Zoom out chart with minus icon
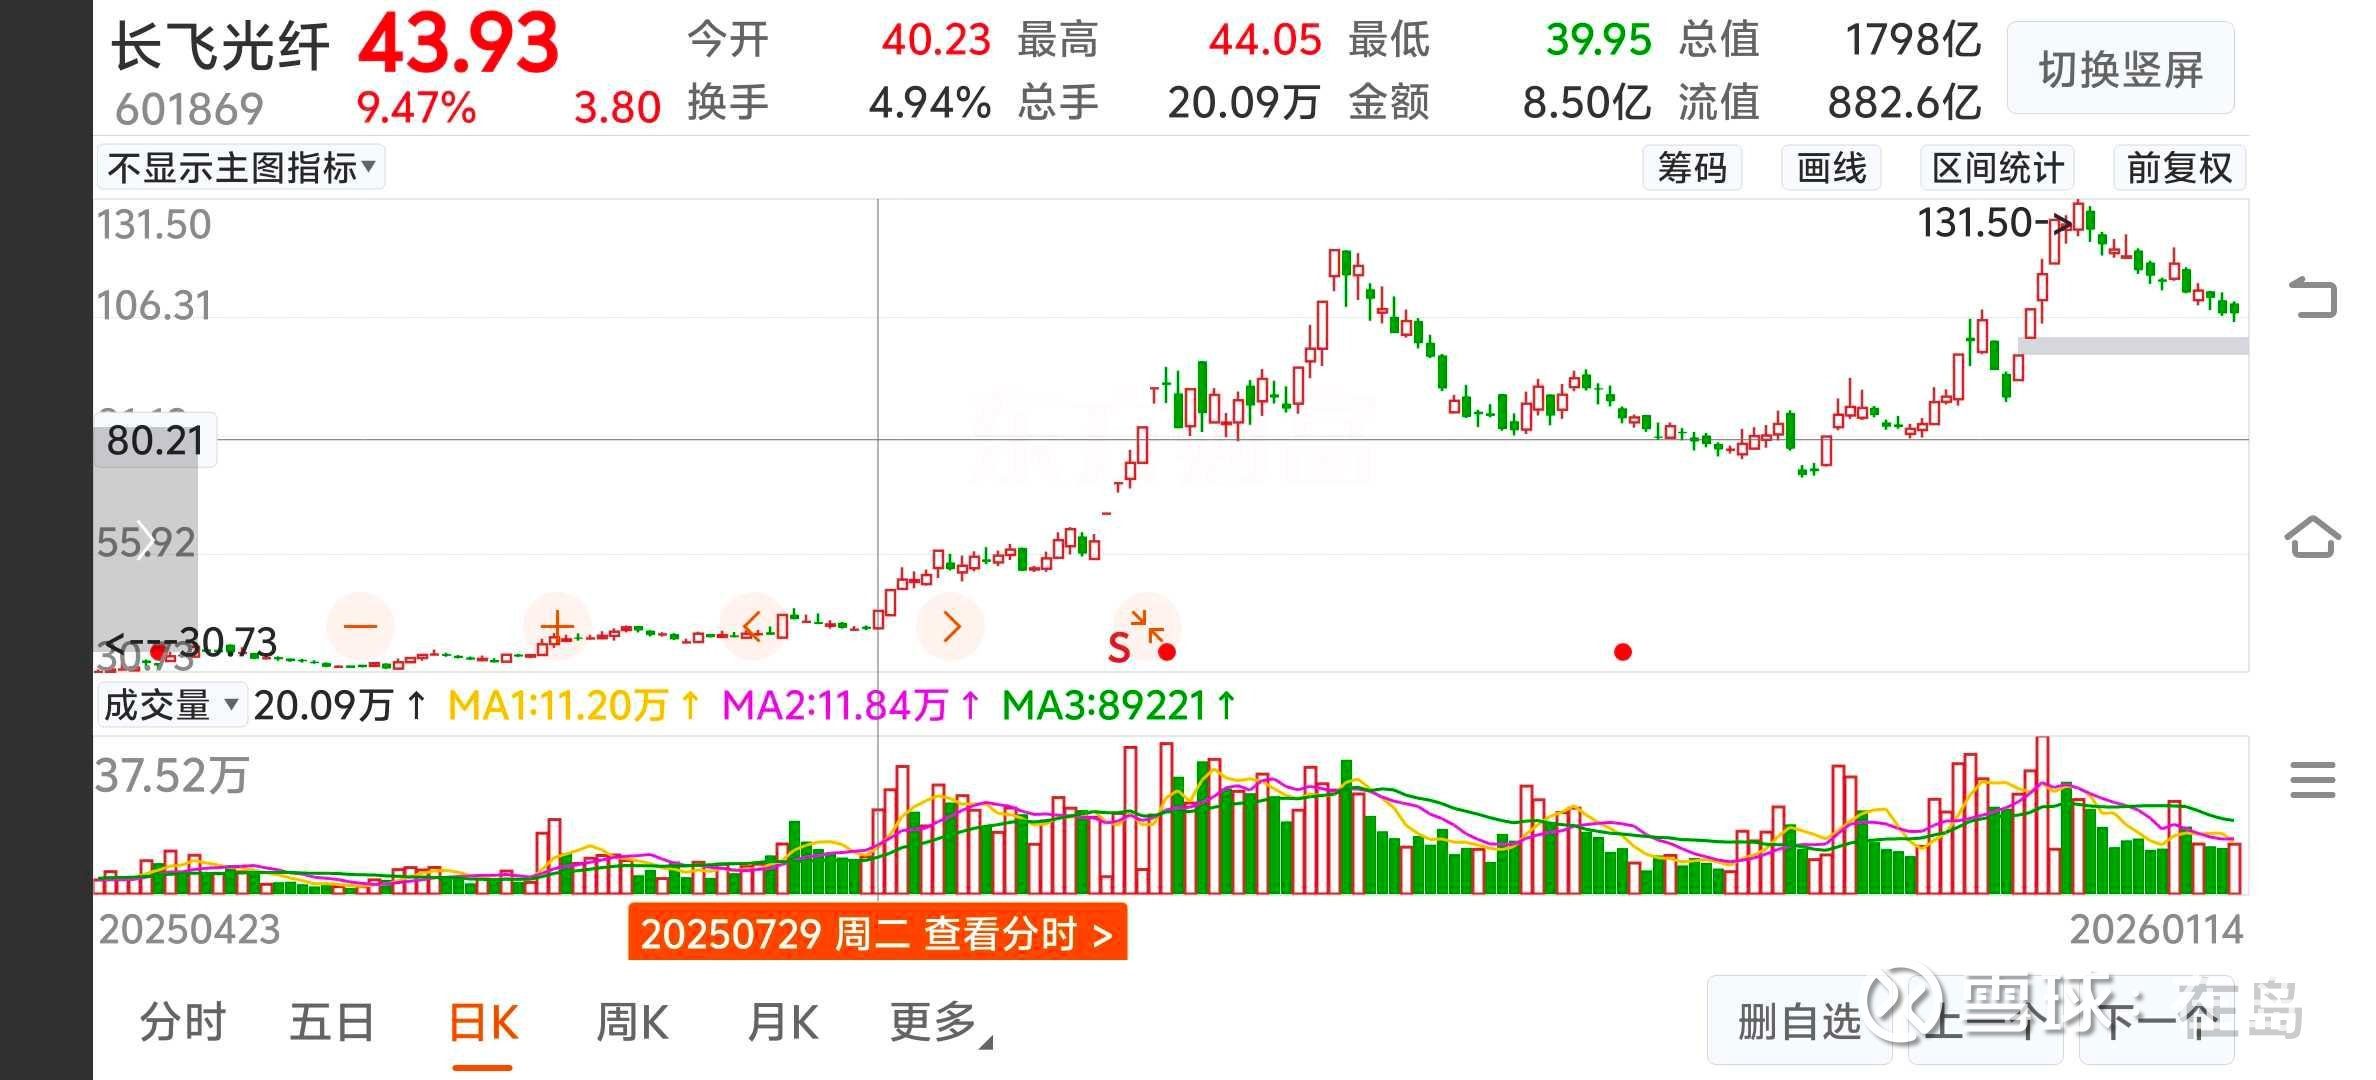Viewport: 2376px width, 1080px height. [x=361, y=627]
